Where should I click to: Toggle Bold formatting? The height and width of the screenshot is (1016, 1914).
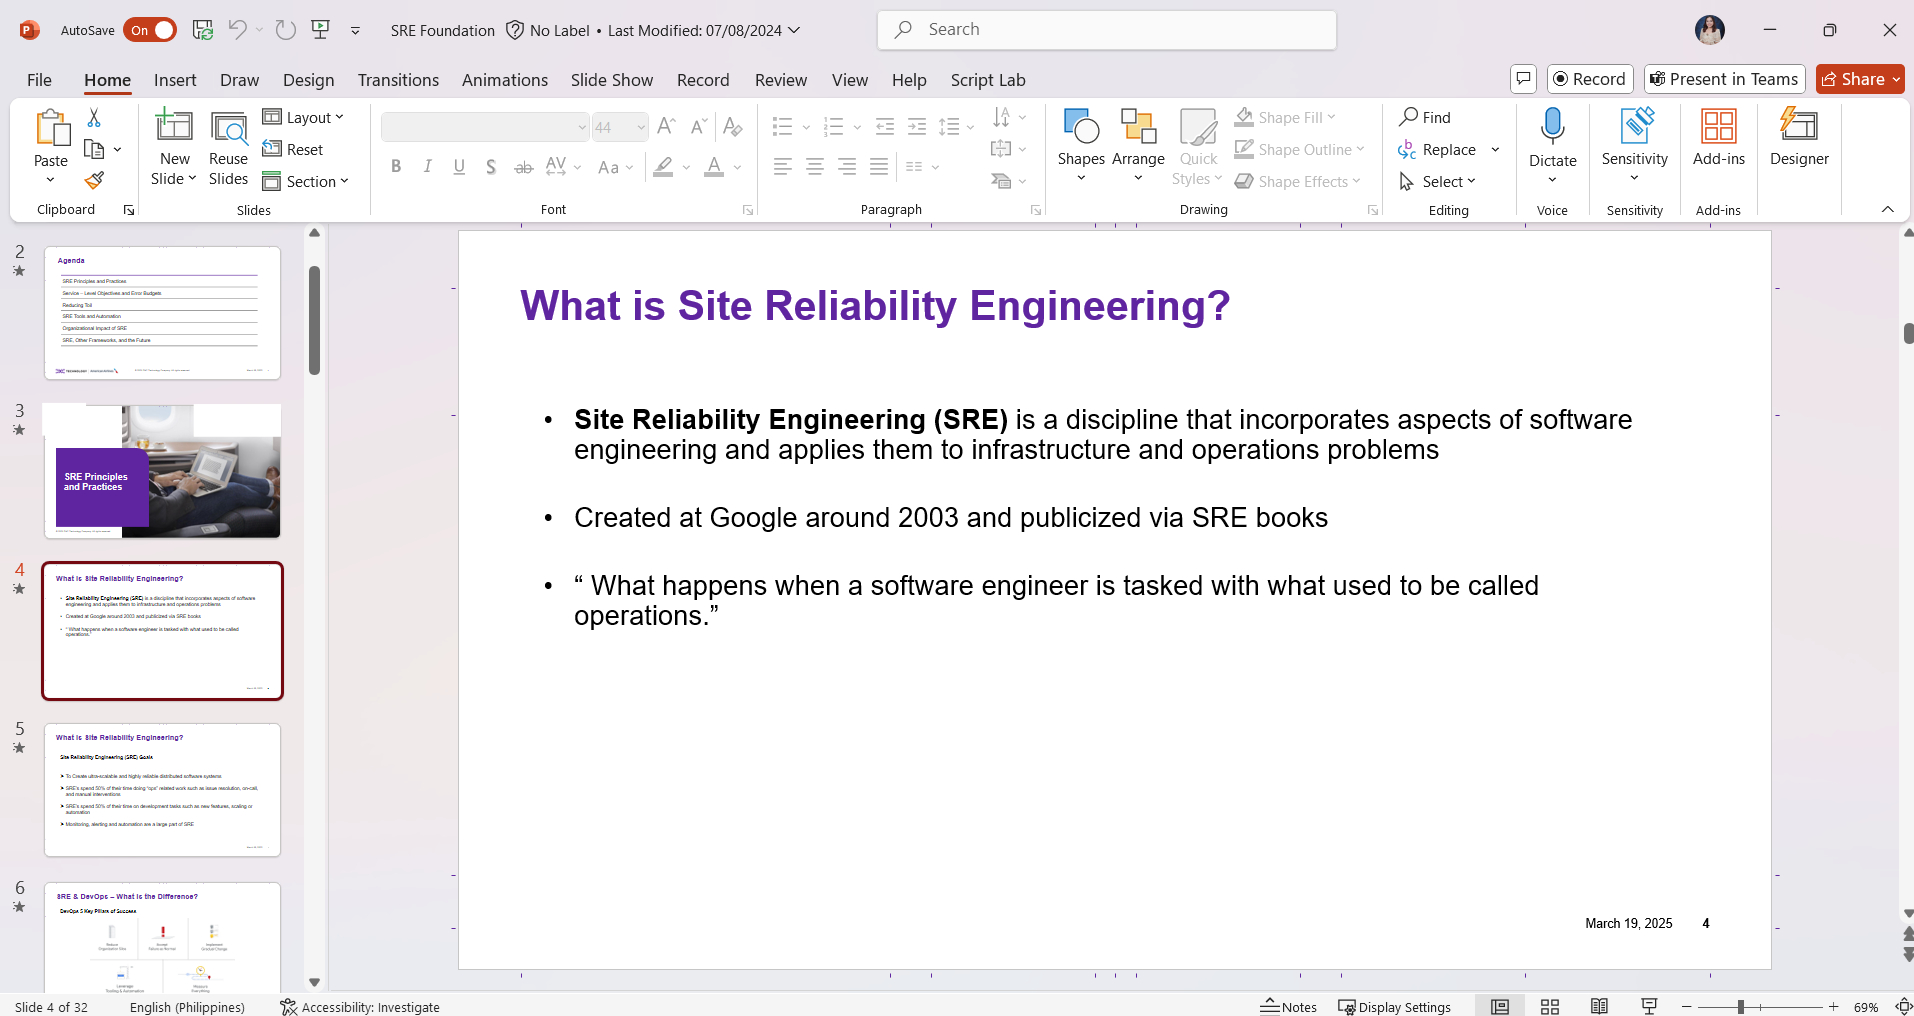396,167
